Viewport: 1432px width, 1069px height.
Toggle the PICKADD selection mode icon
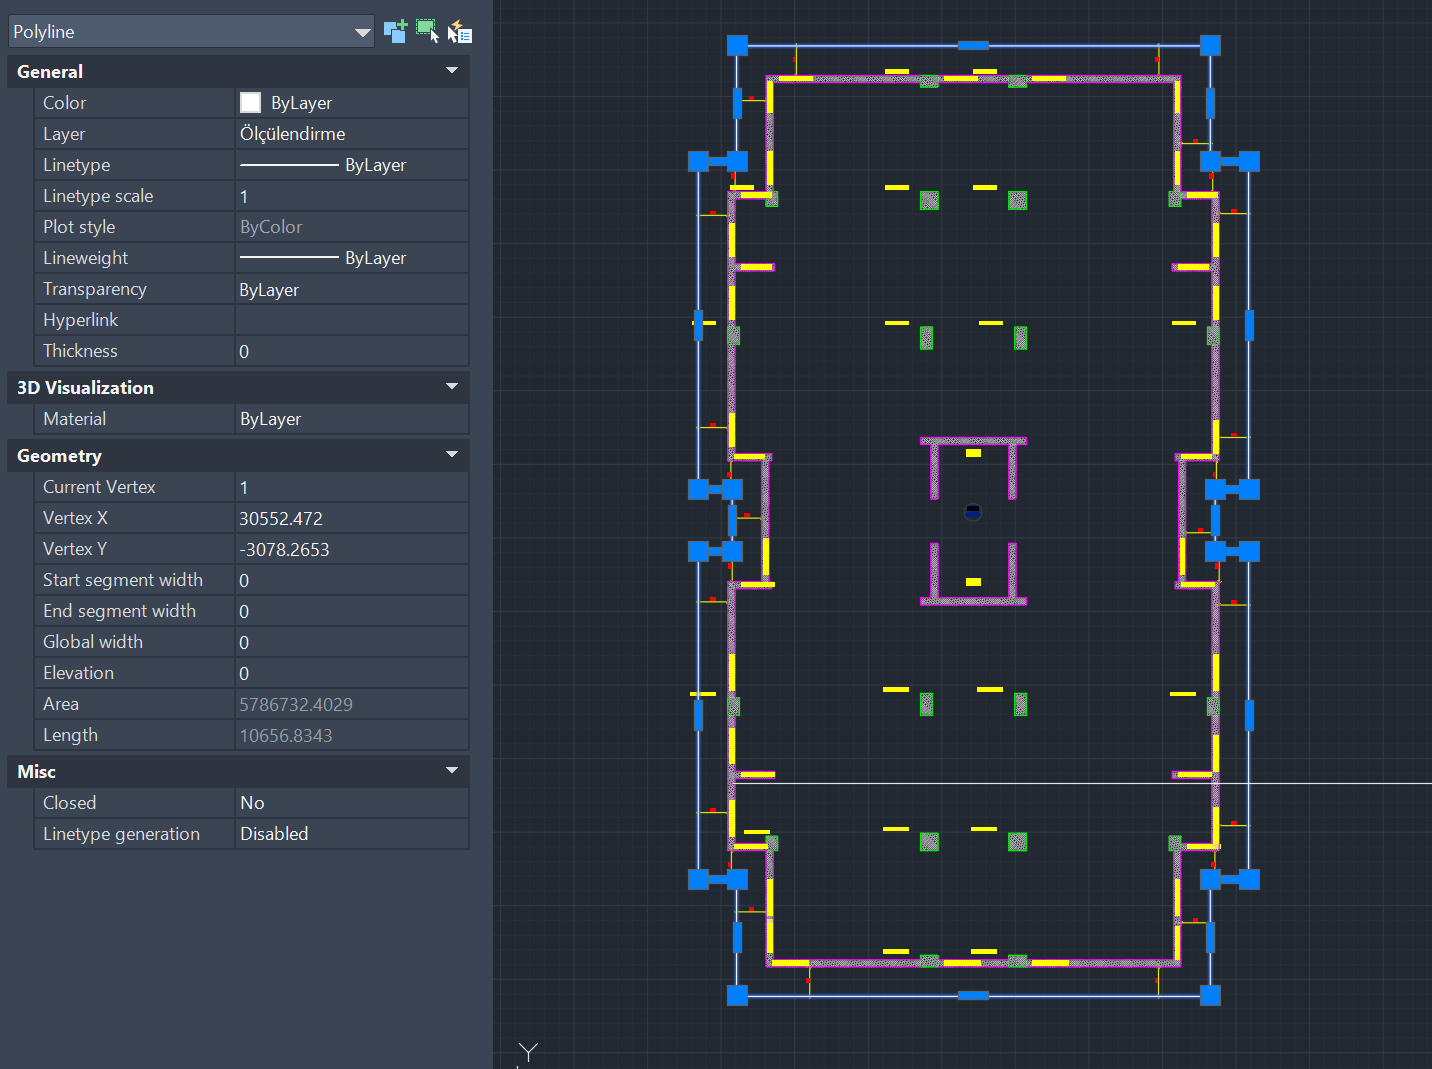395,31
